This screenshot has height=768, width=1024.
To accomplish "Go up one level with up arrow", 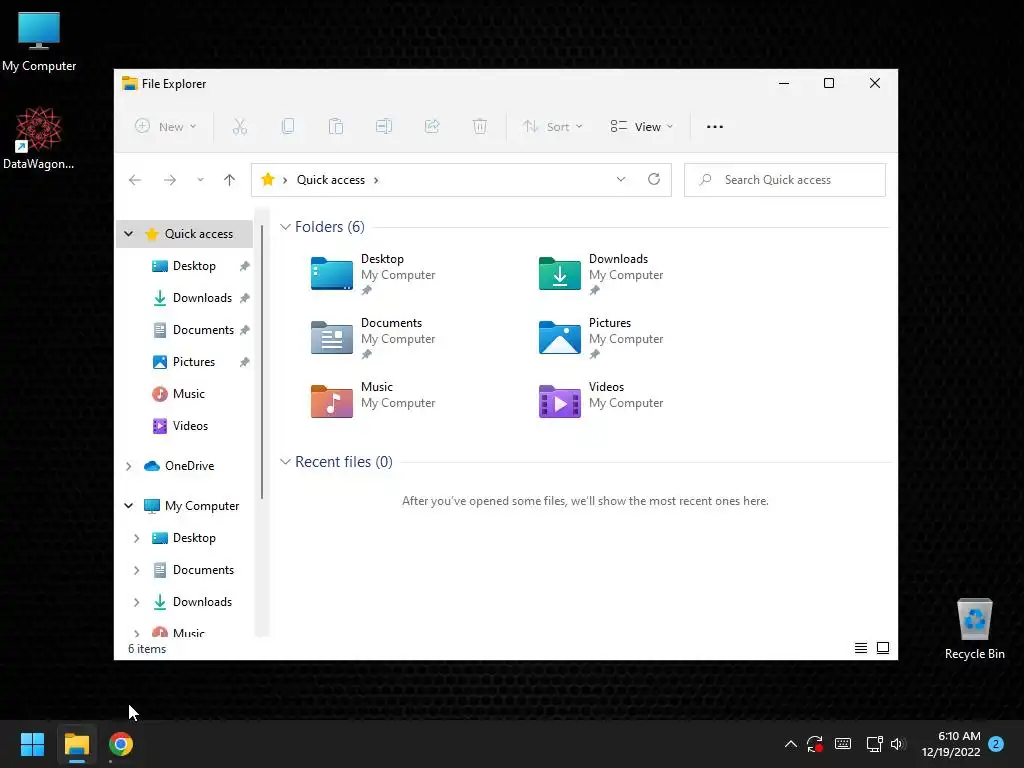I will [x=229, y=180].
